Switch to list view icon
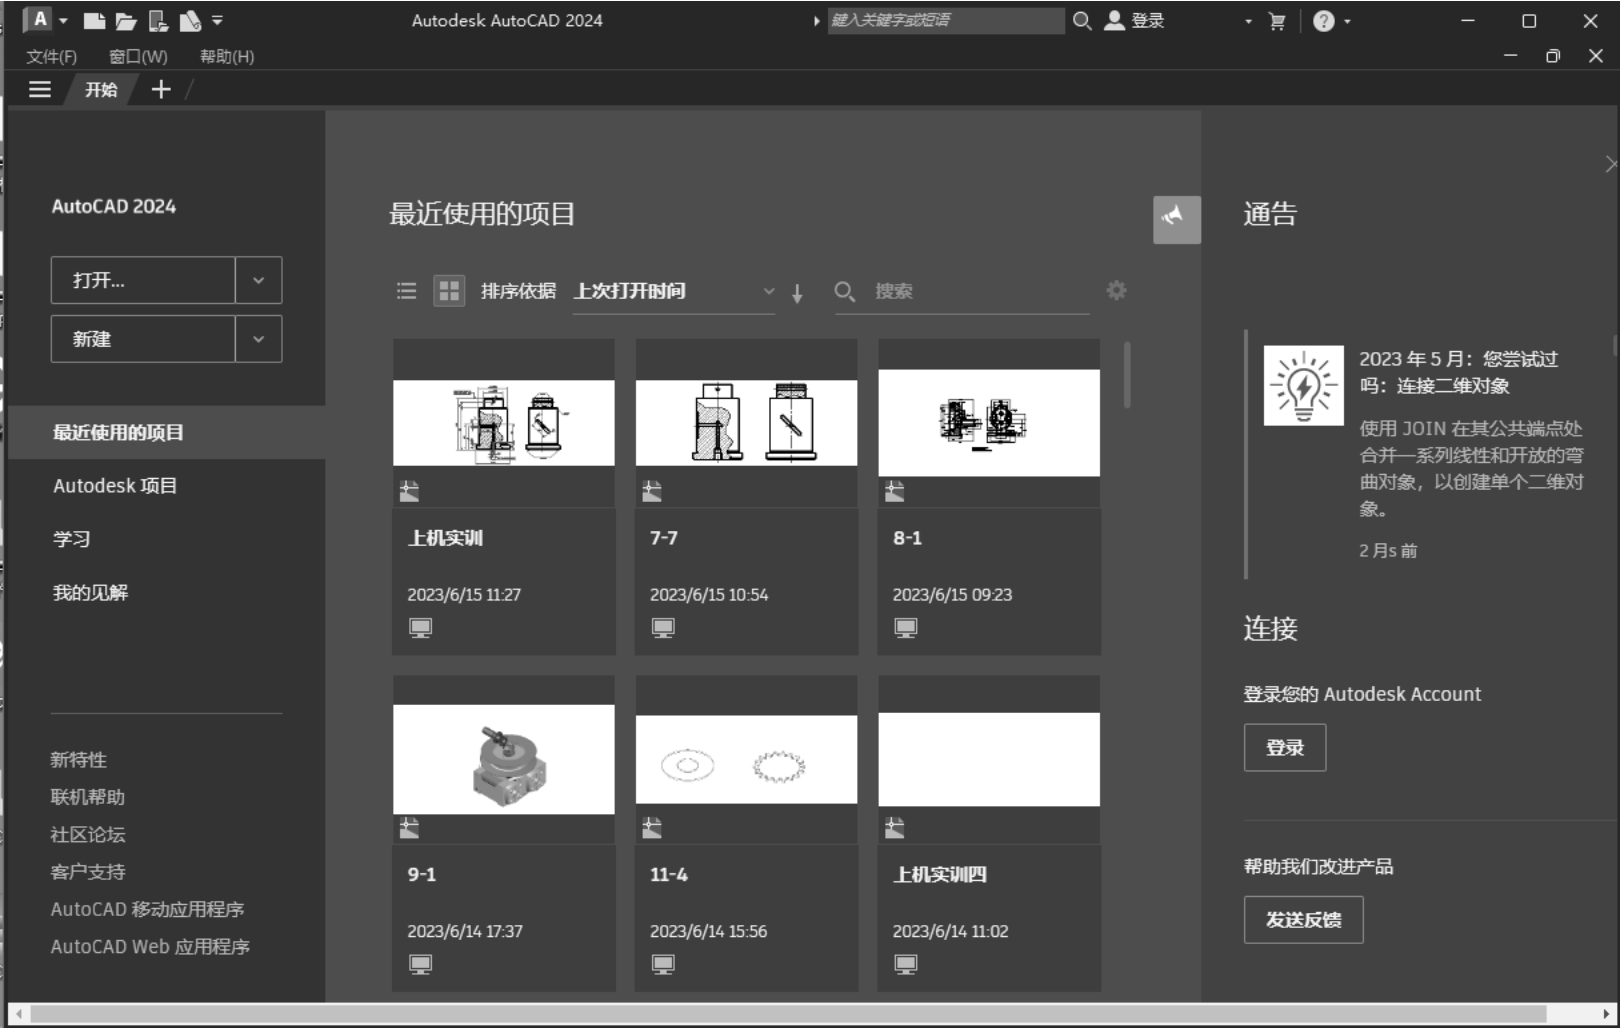The width and height of the screenshot is (1620, 1028). click(x=406, y=291)
